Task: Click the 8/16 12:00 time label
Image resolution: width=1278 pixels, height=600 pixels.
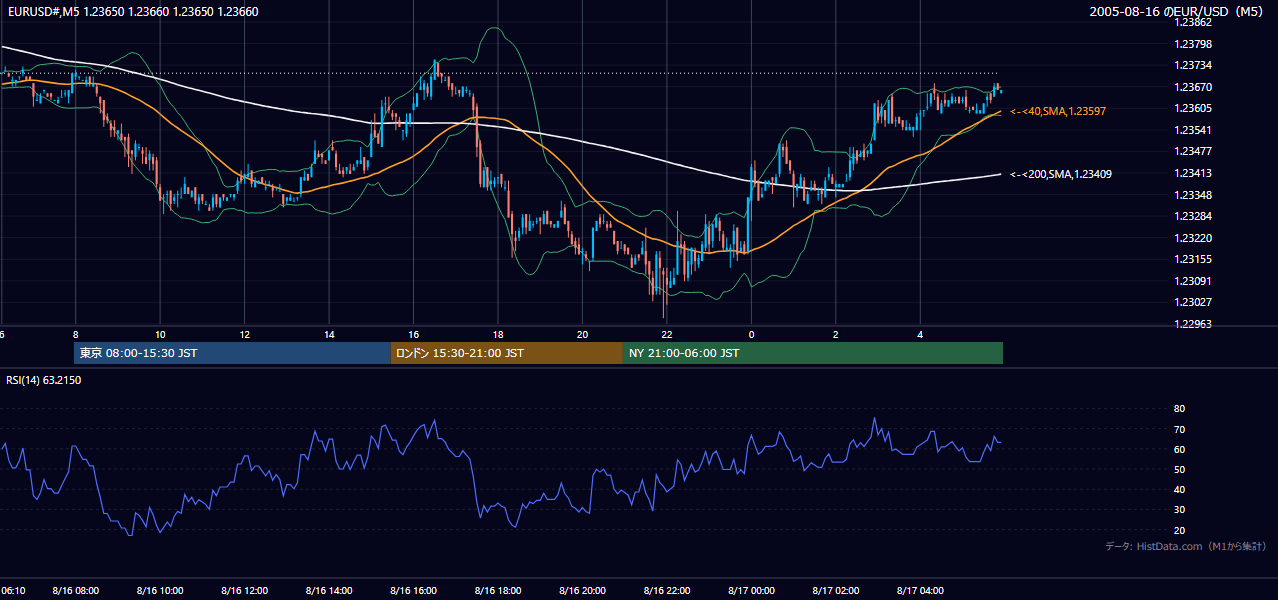Action: [245, 591]
